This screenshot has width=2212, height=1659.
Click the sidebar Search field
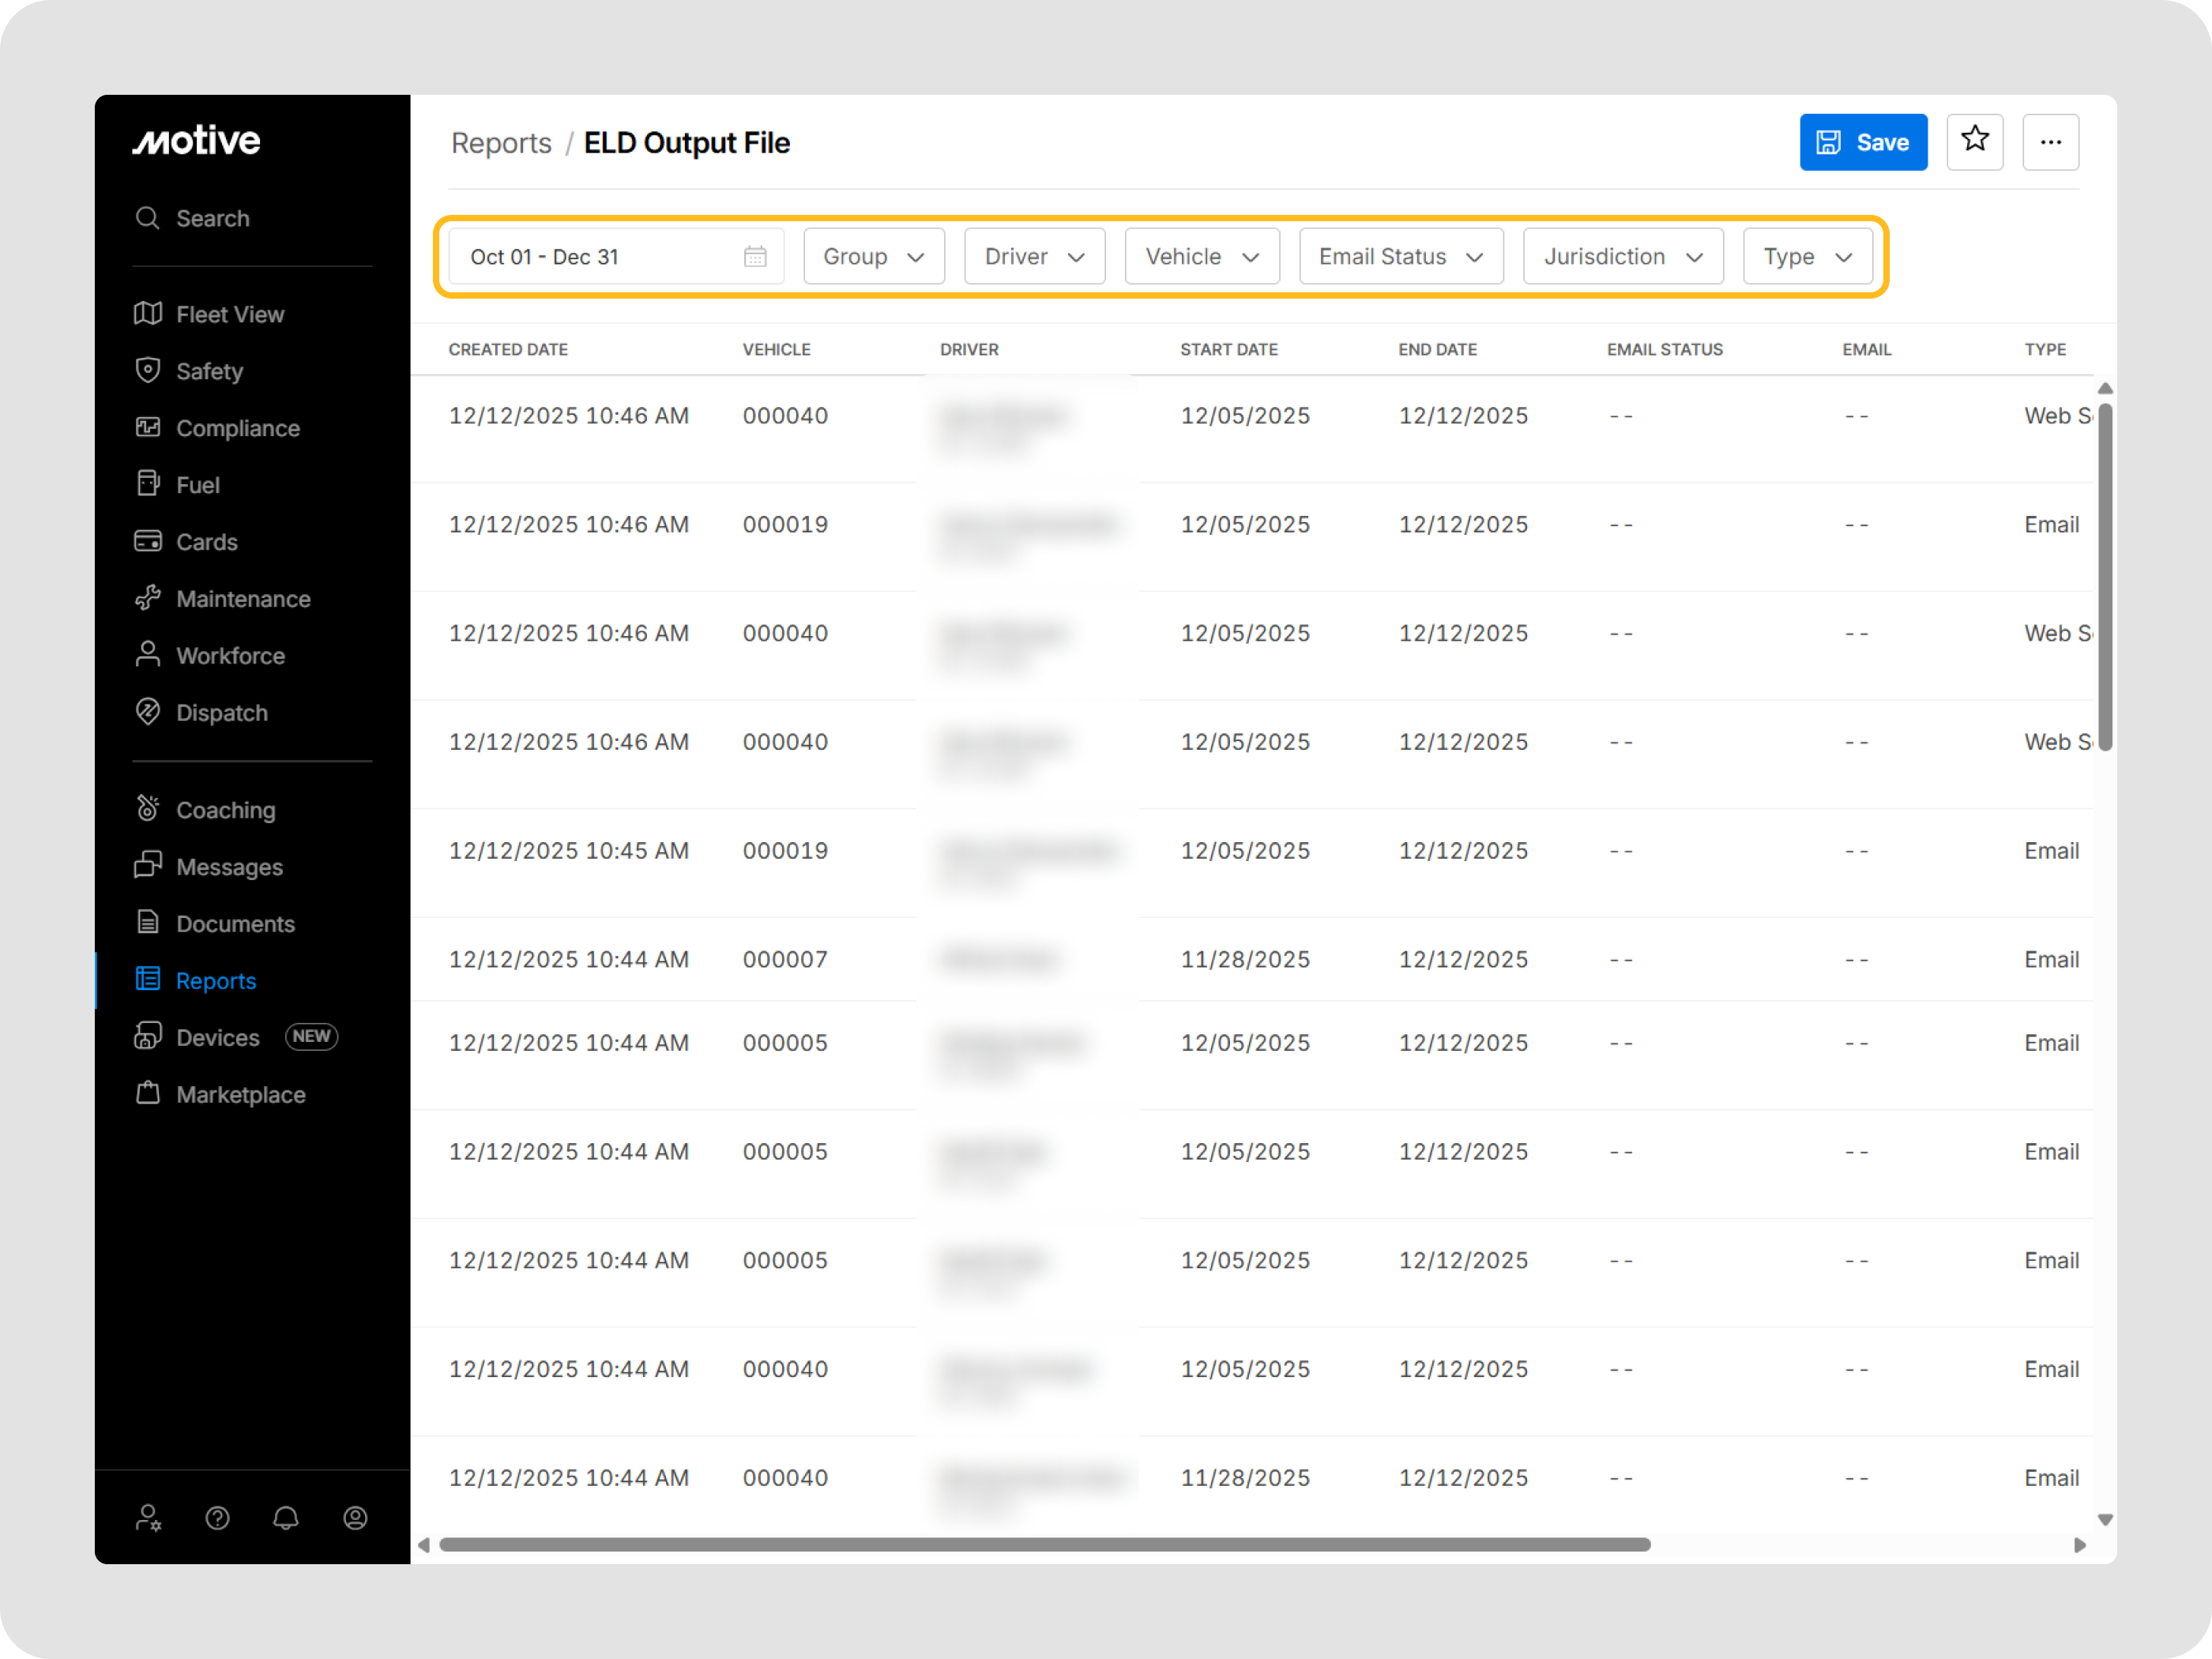212,218
